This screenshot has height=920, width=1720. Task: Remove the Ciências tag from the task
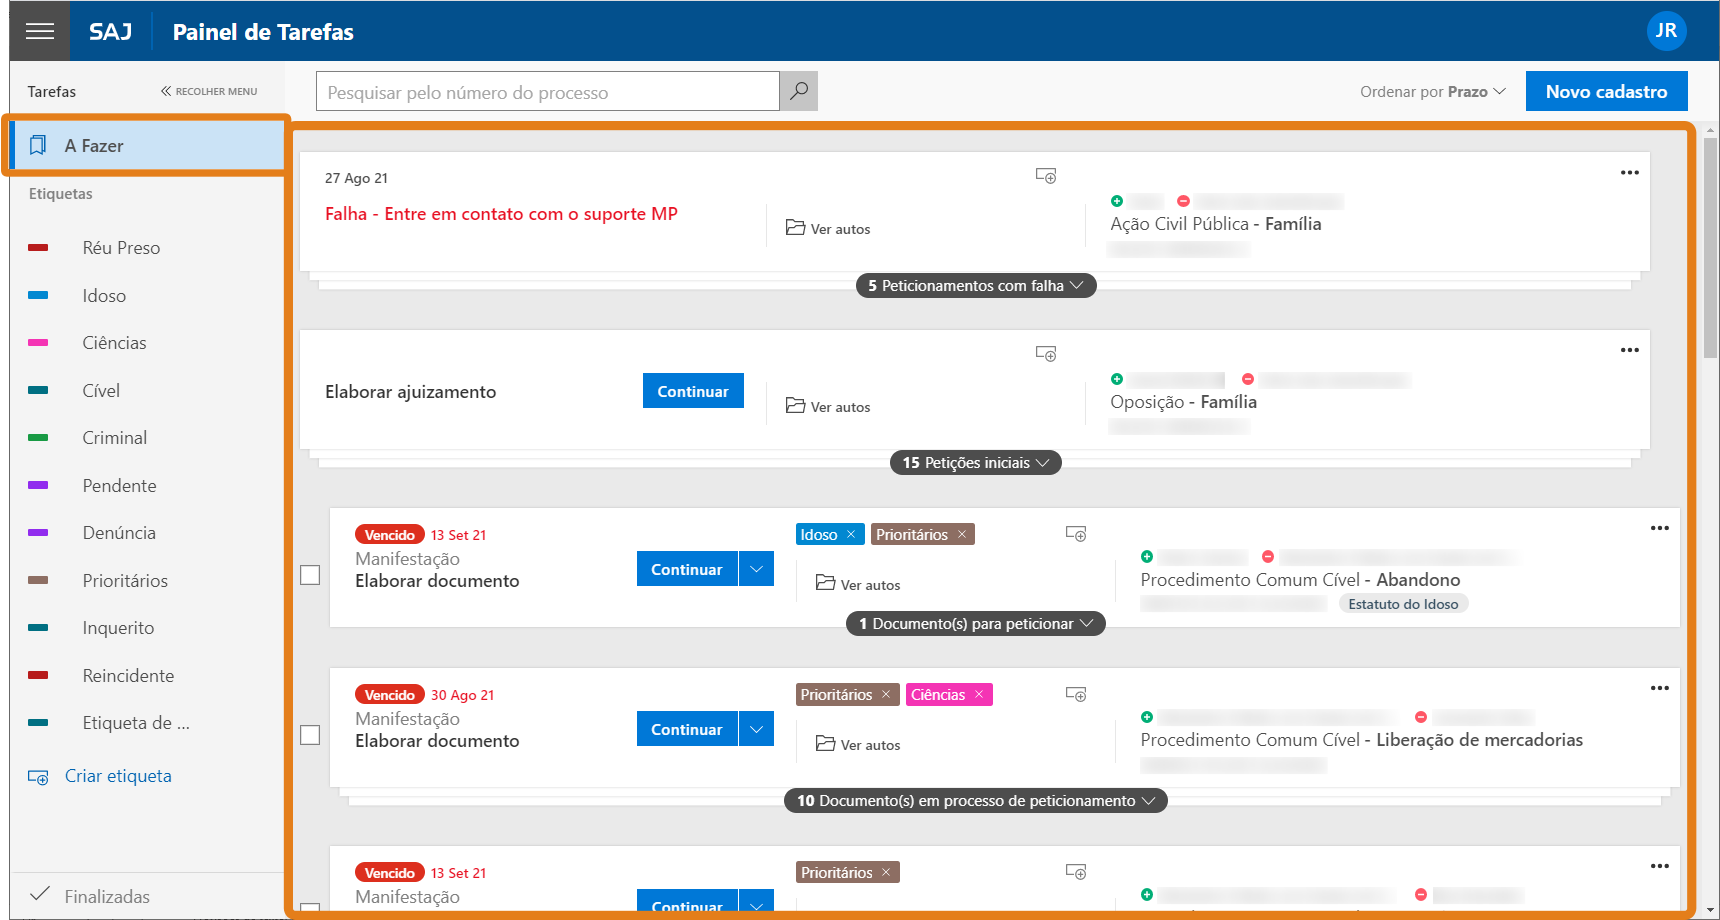tap(979, 695)
